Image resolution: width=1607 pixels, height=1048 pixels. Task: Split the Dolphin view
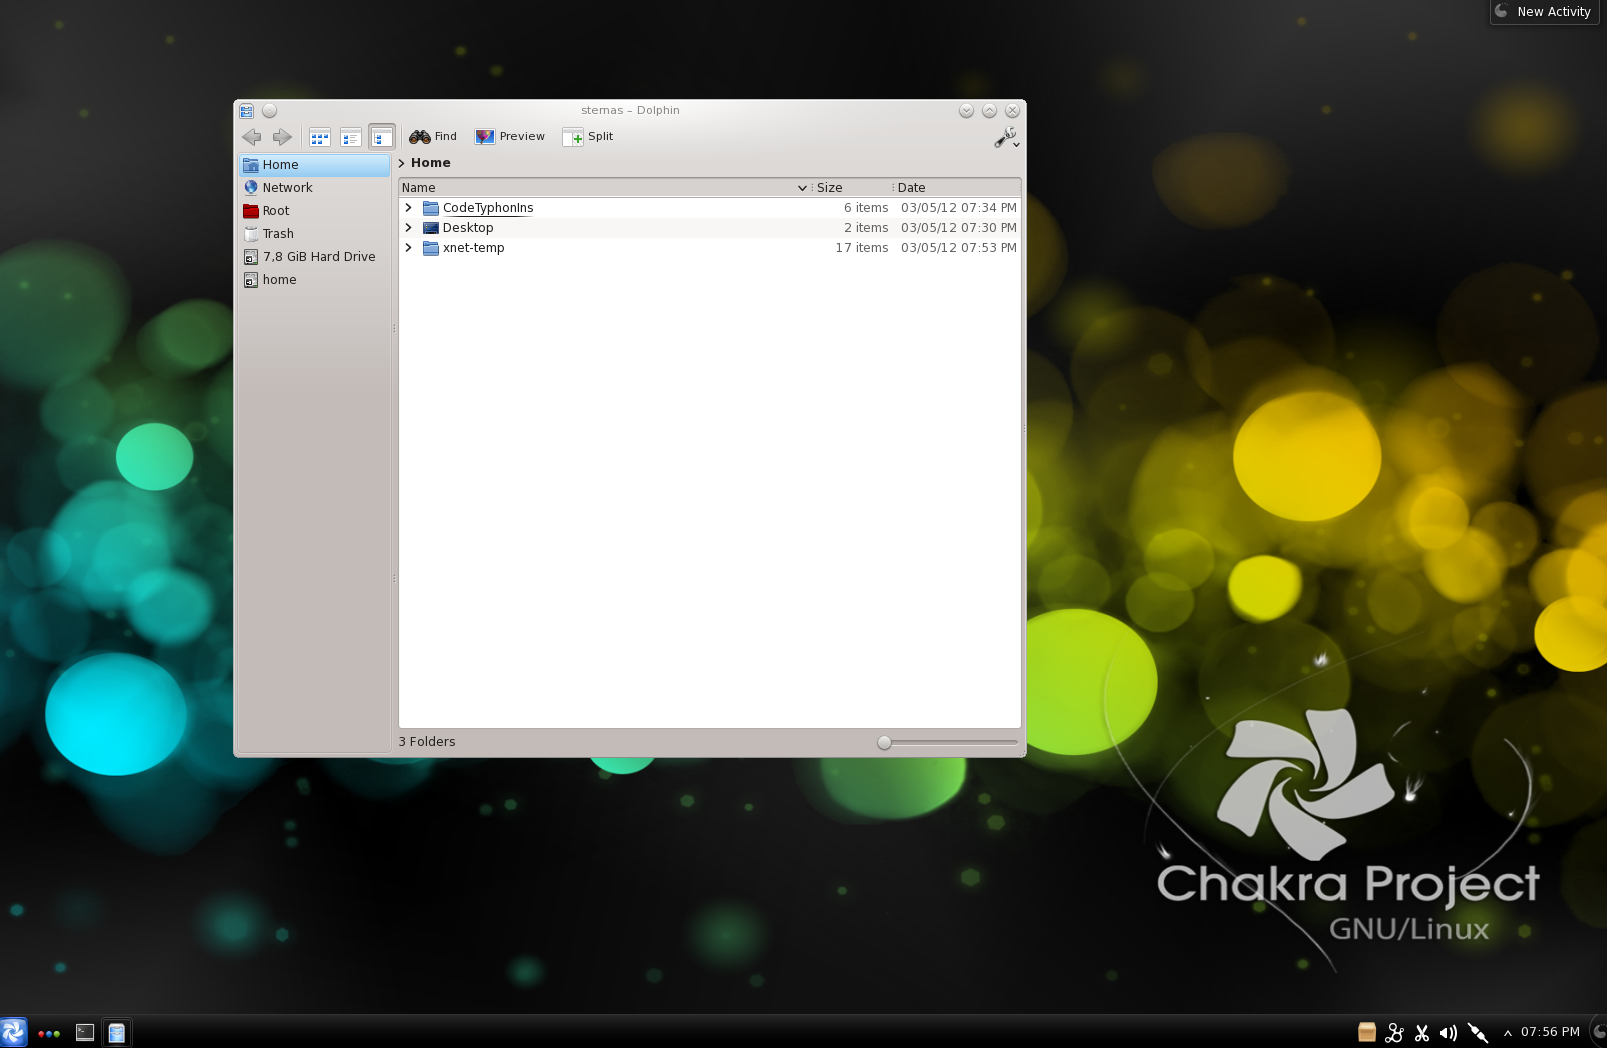[x=588, y=137]
